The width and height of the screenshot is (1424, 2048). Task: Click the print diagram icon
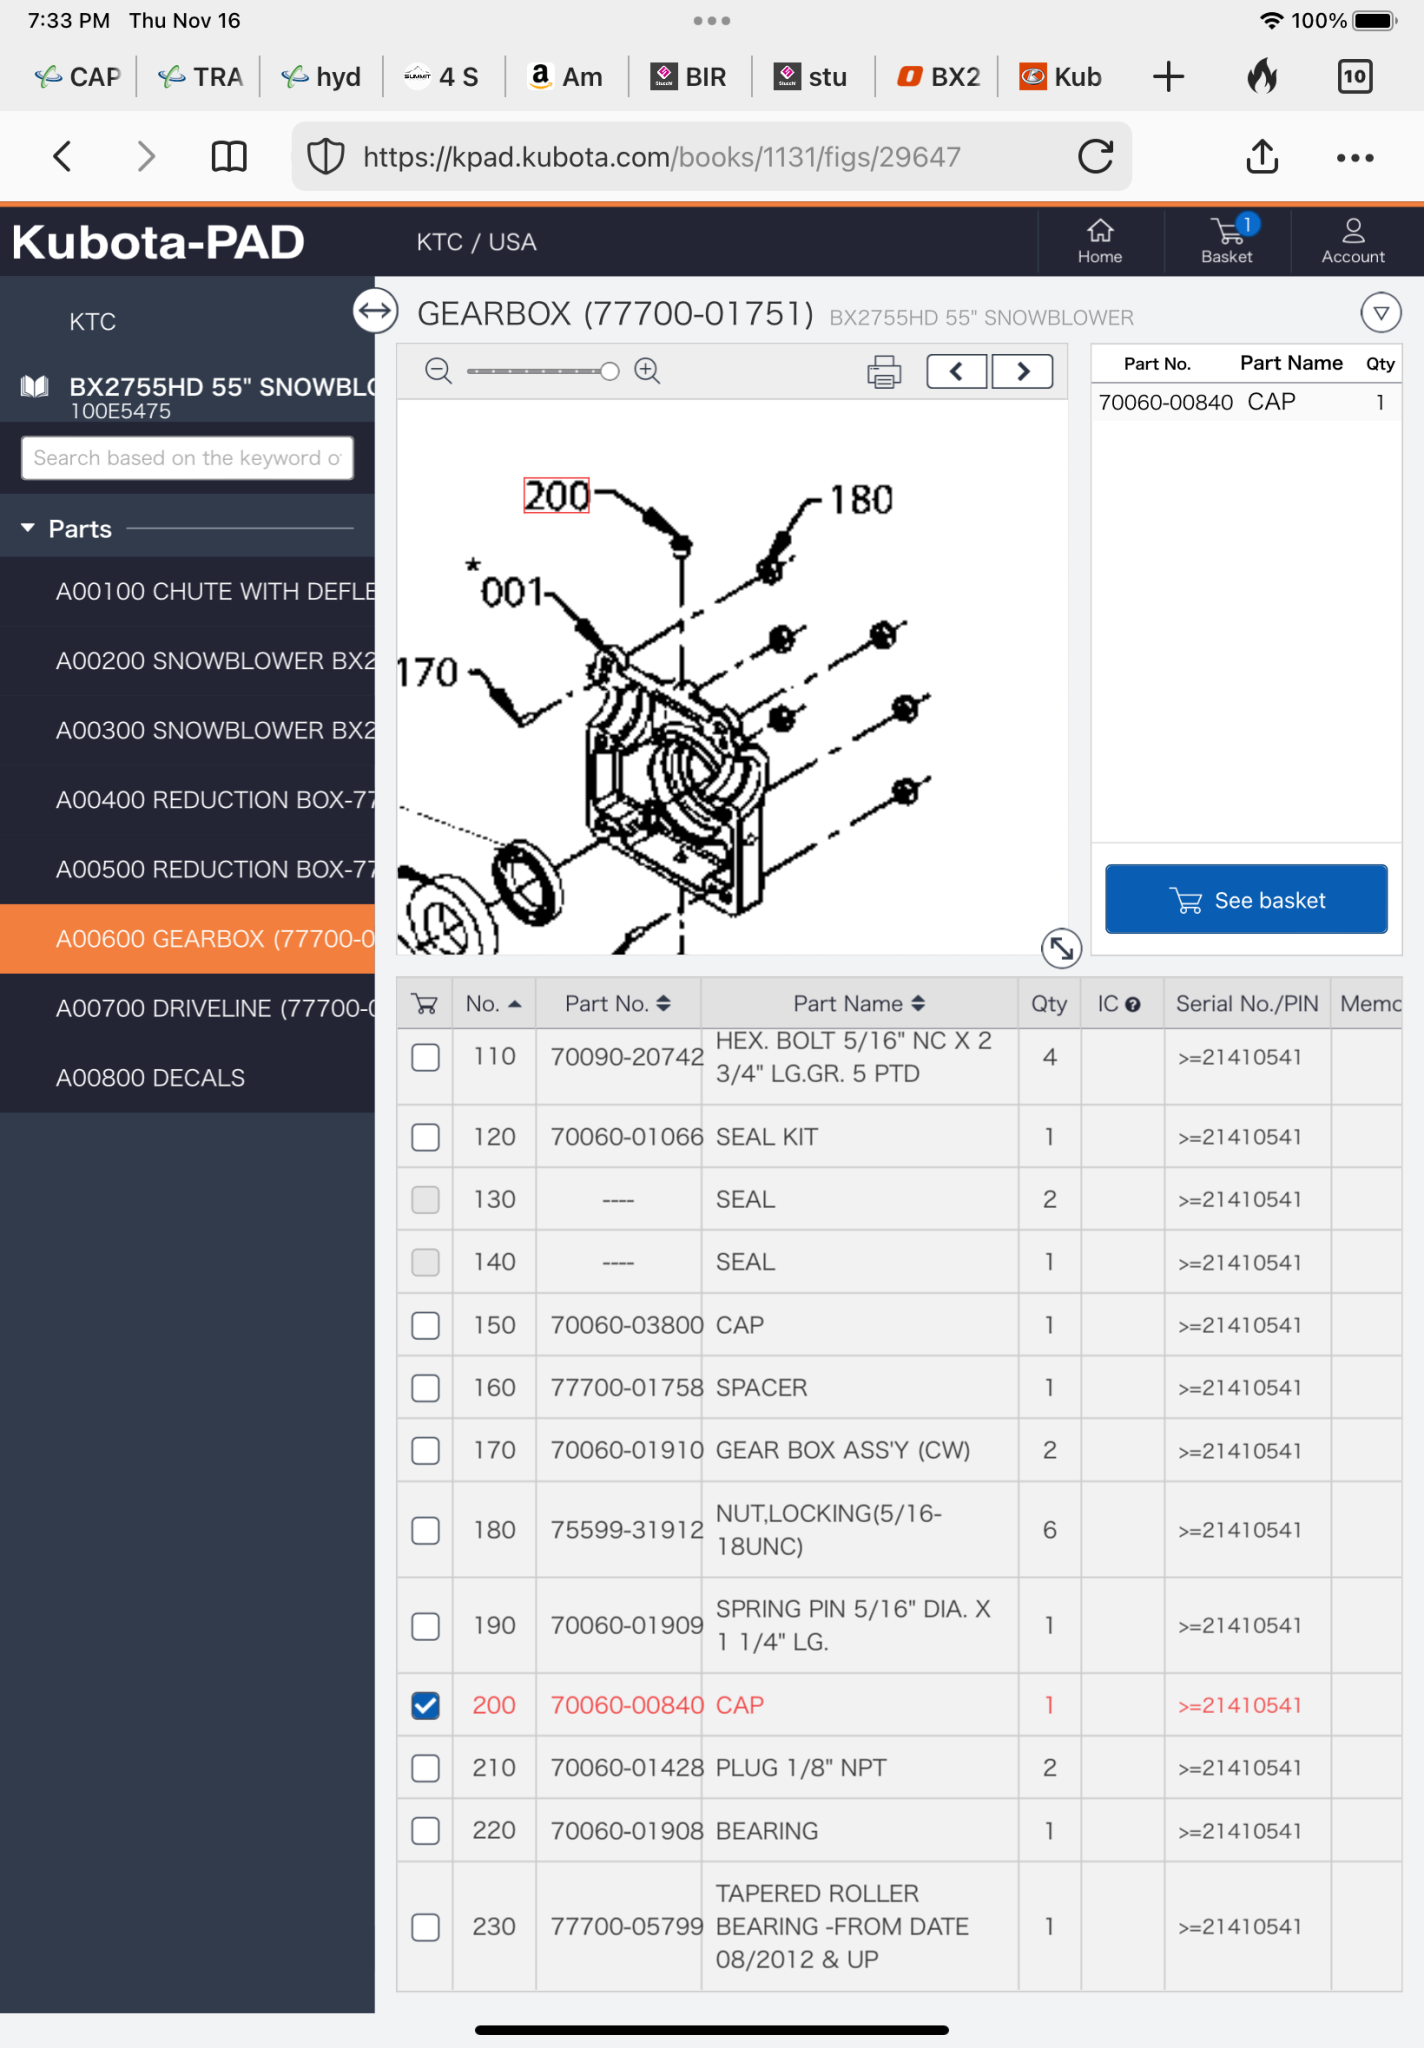click(x=883, y=372)
